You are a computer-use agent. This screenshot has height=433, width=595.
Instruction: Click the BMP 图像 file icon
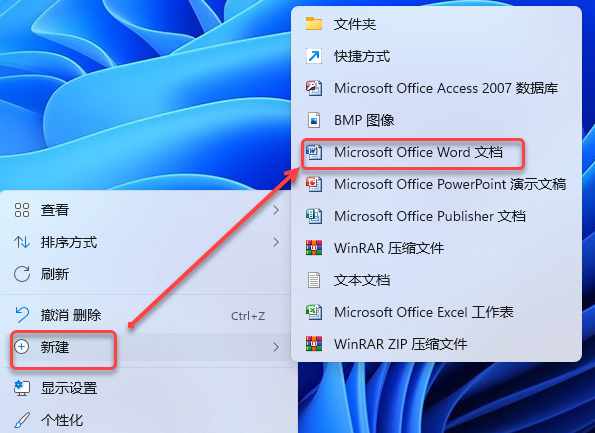pyautogui.click(x=314, y=120)
